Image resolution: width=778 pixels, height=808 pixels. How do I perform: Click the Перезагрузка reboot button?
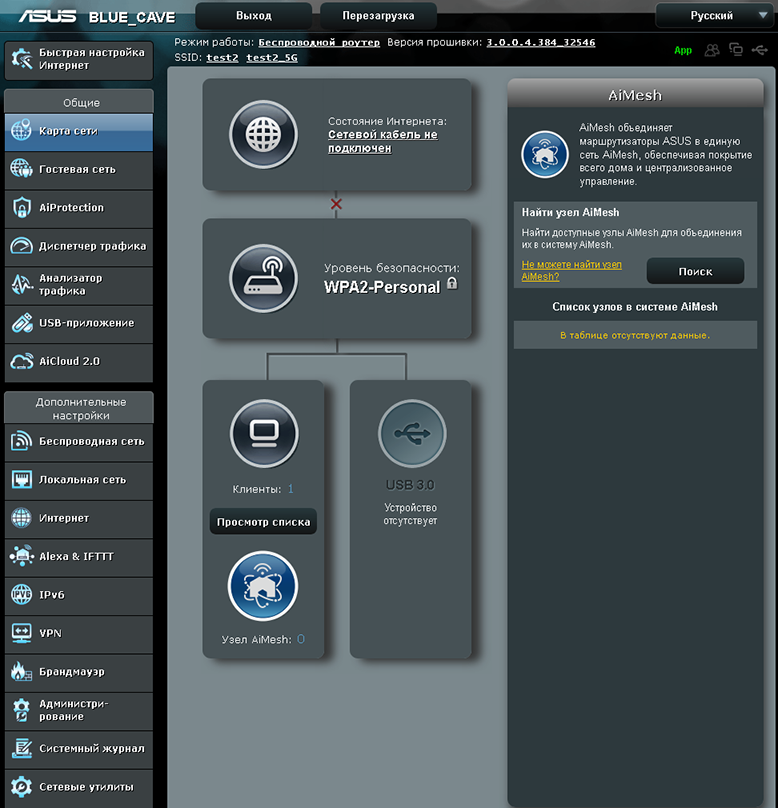pyautogui.click(x=378, y=16)
